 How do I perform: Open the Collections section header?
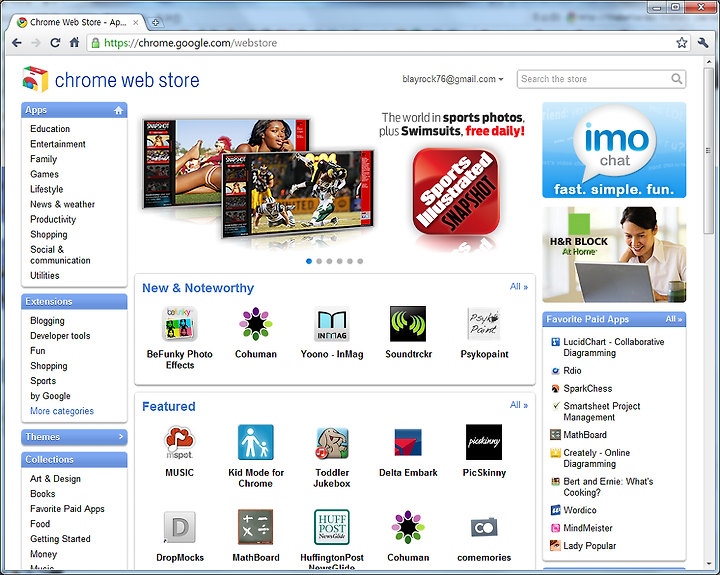point(74,460)
